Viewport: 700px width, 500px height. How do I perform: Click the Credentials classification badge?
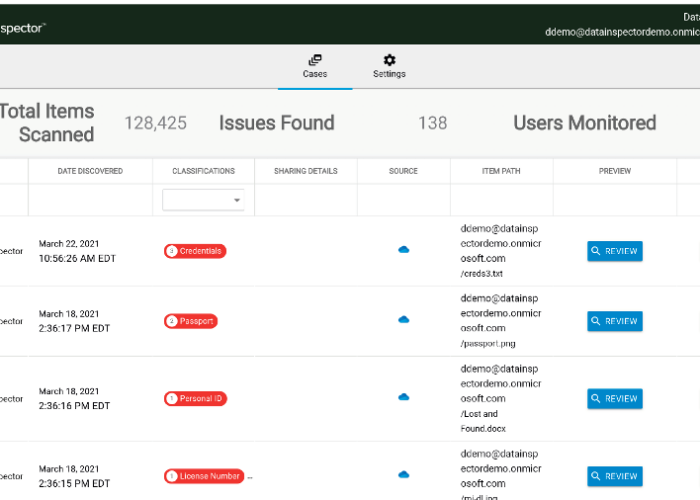click(195, 251)
